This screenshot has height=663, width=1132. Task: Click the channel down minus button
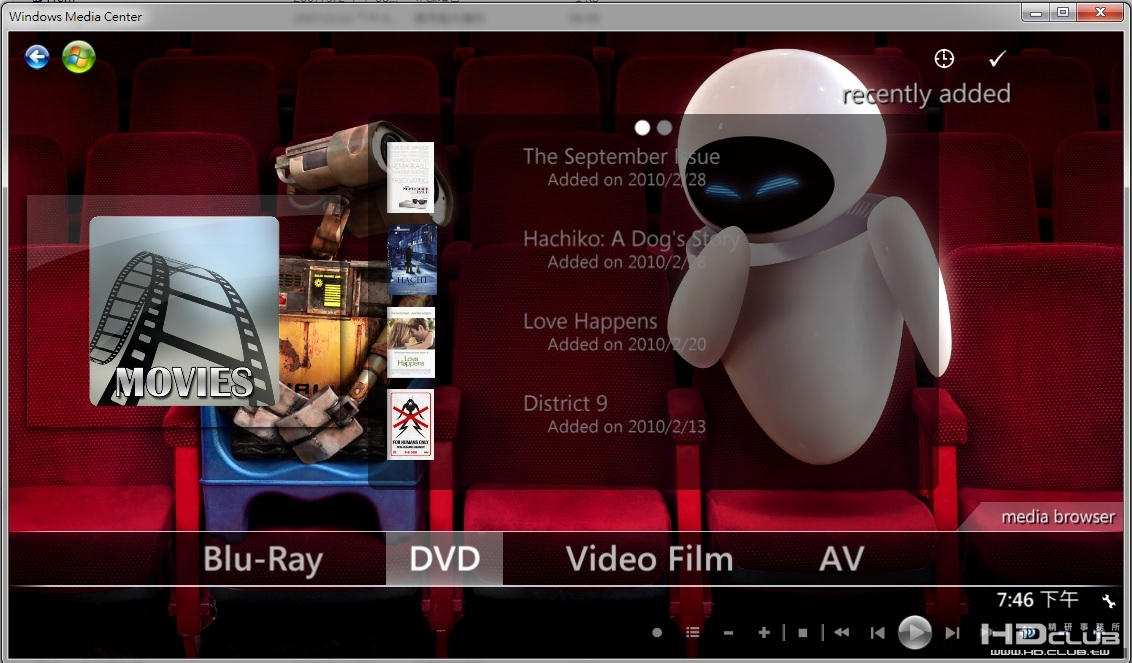728,633
